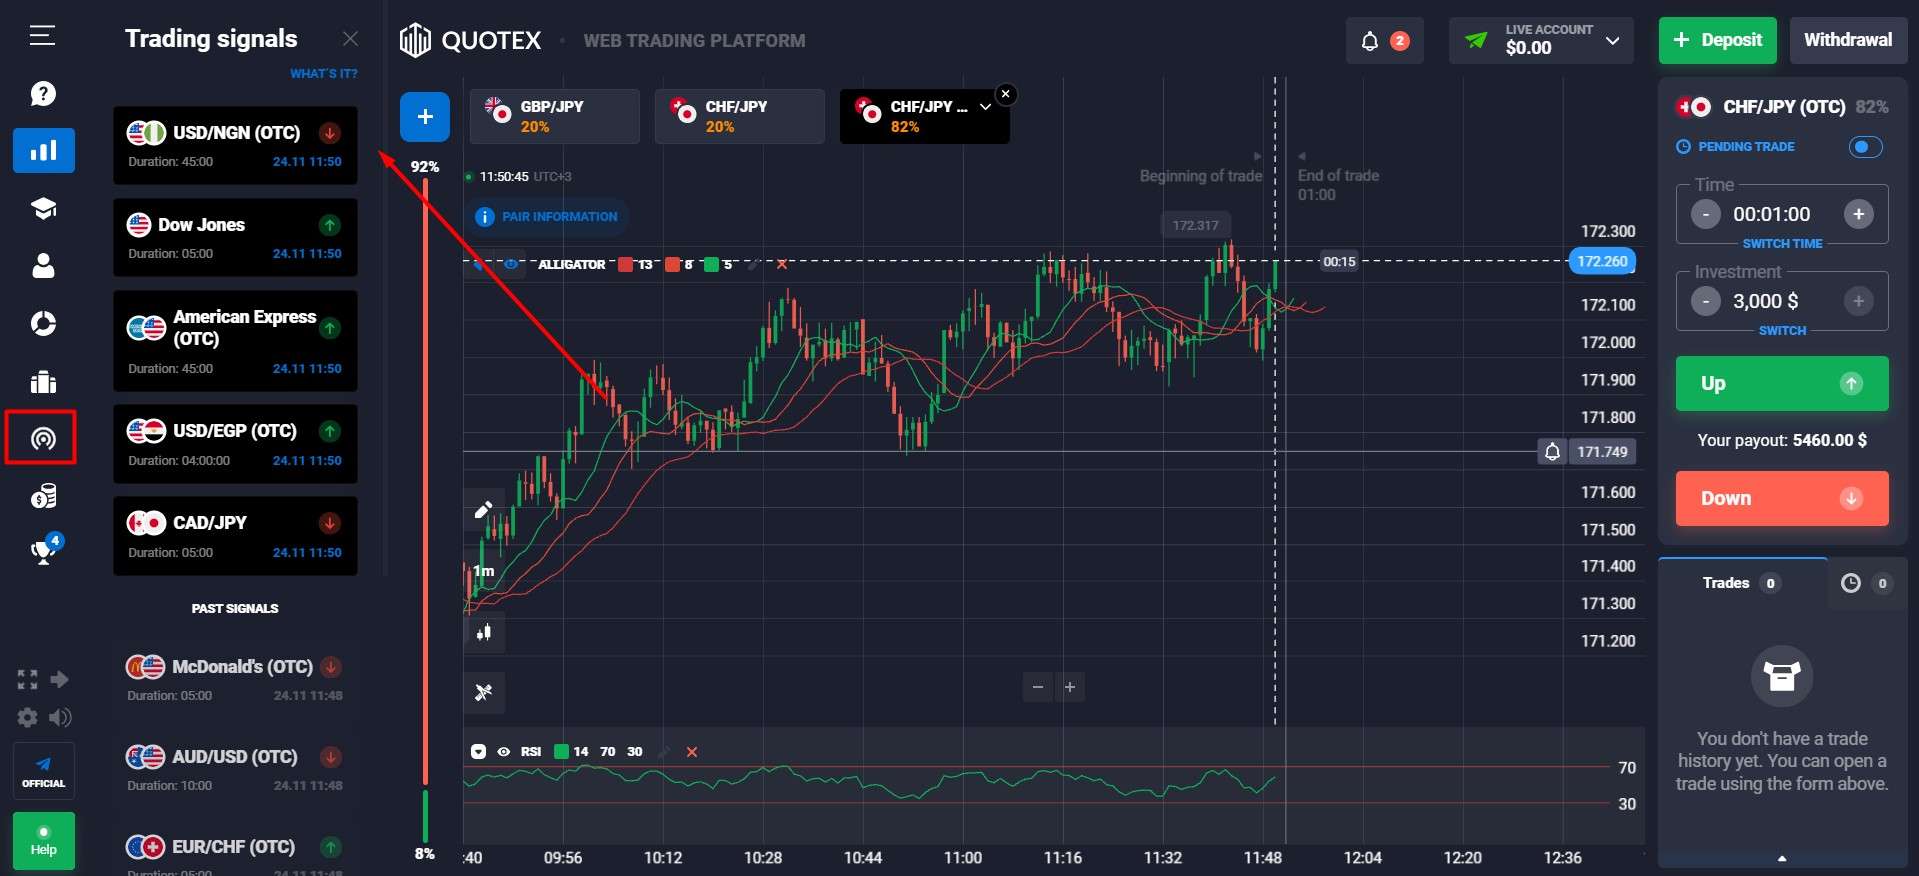Mute the sound speaker icon
The image size is (1919, 876).
[60, 717]
